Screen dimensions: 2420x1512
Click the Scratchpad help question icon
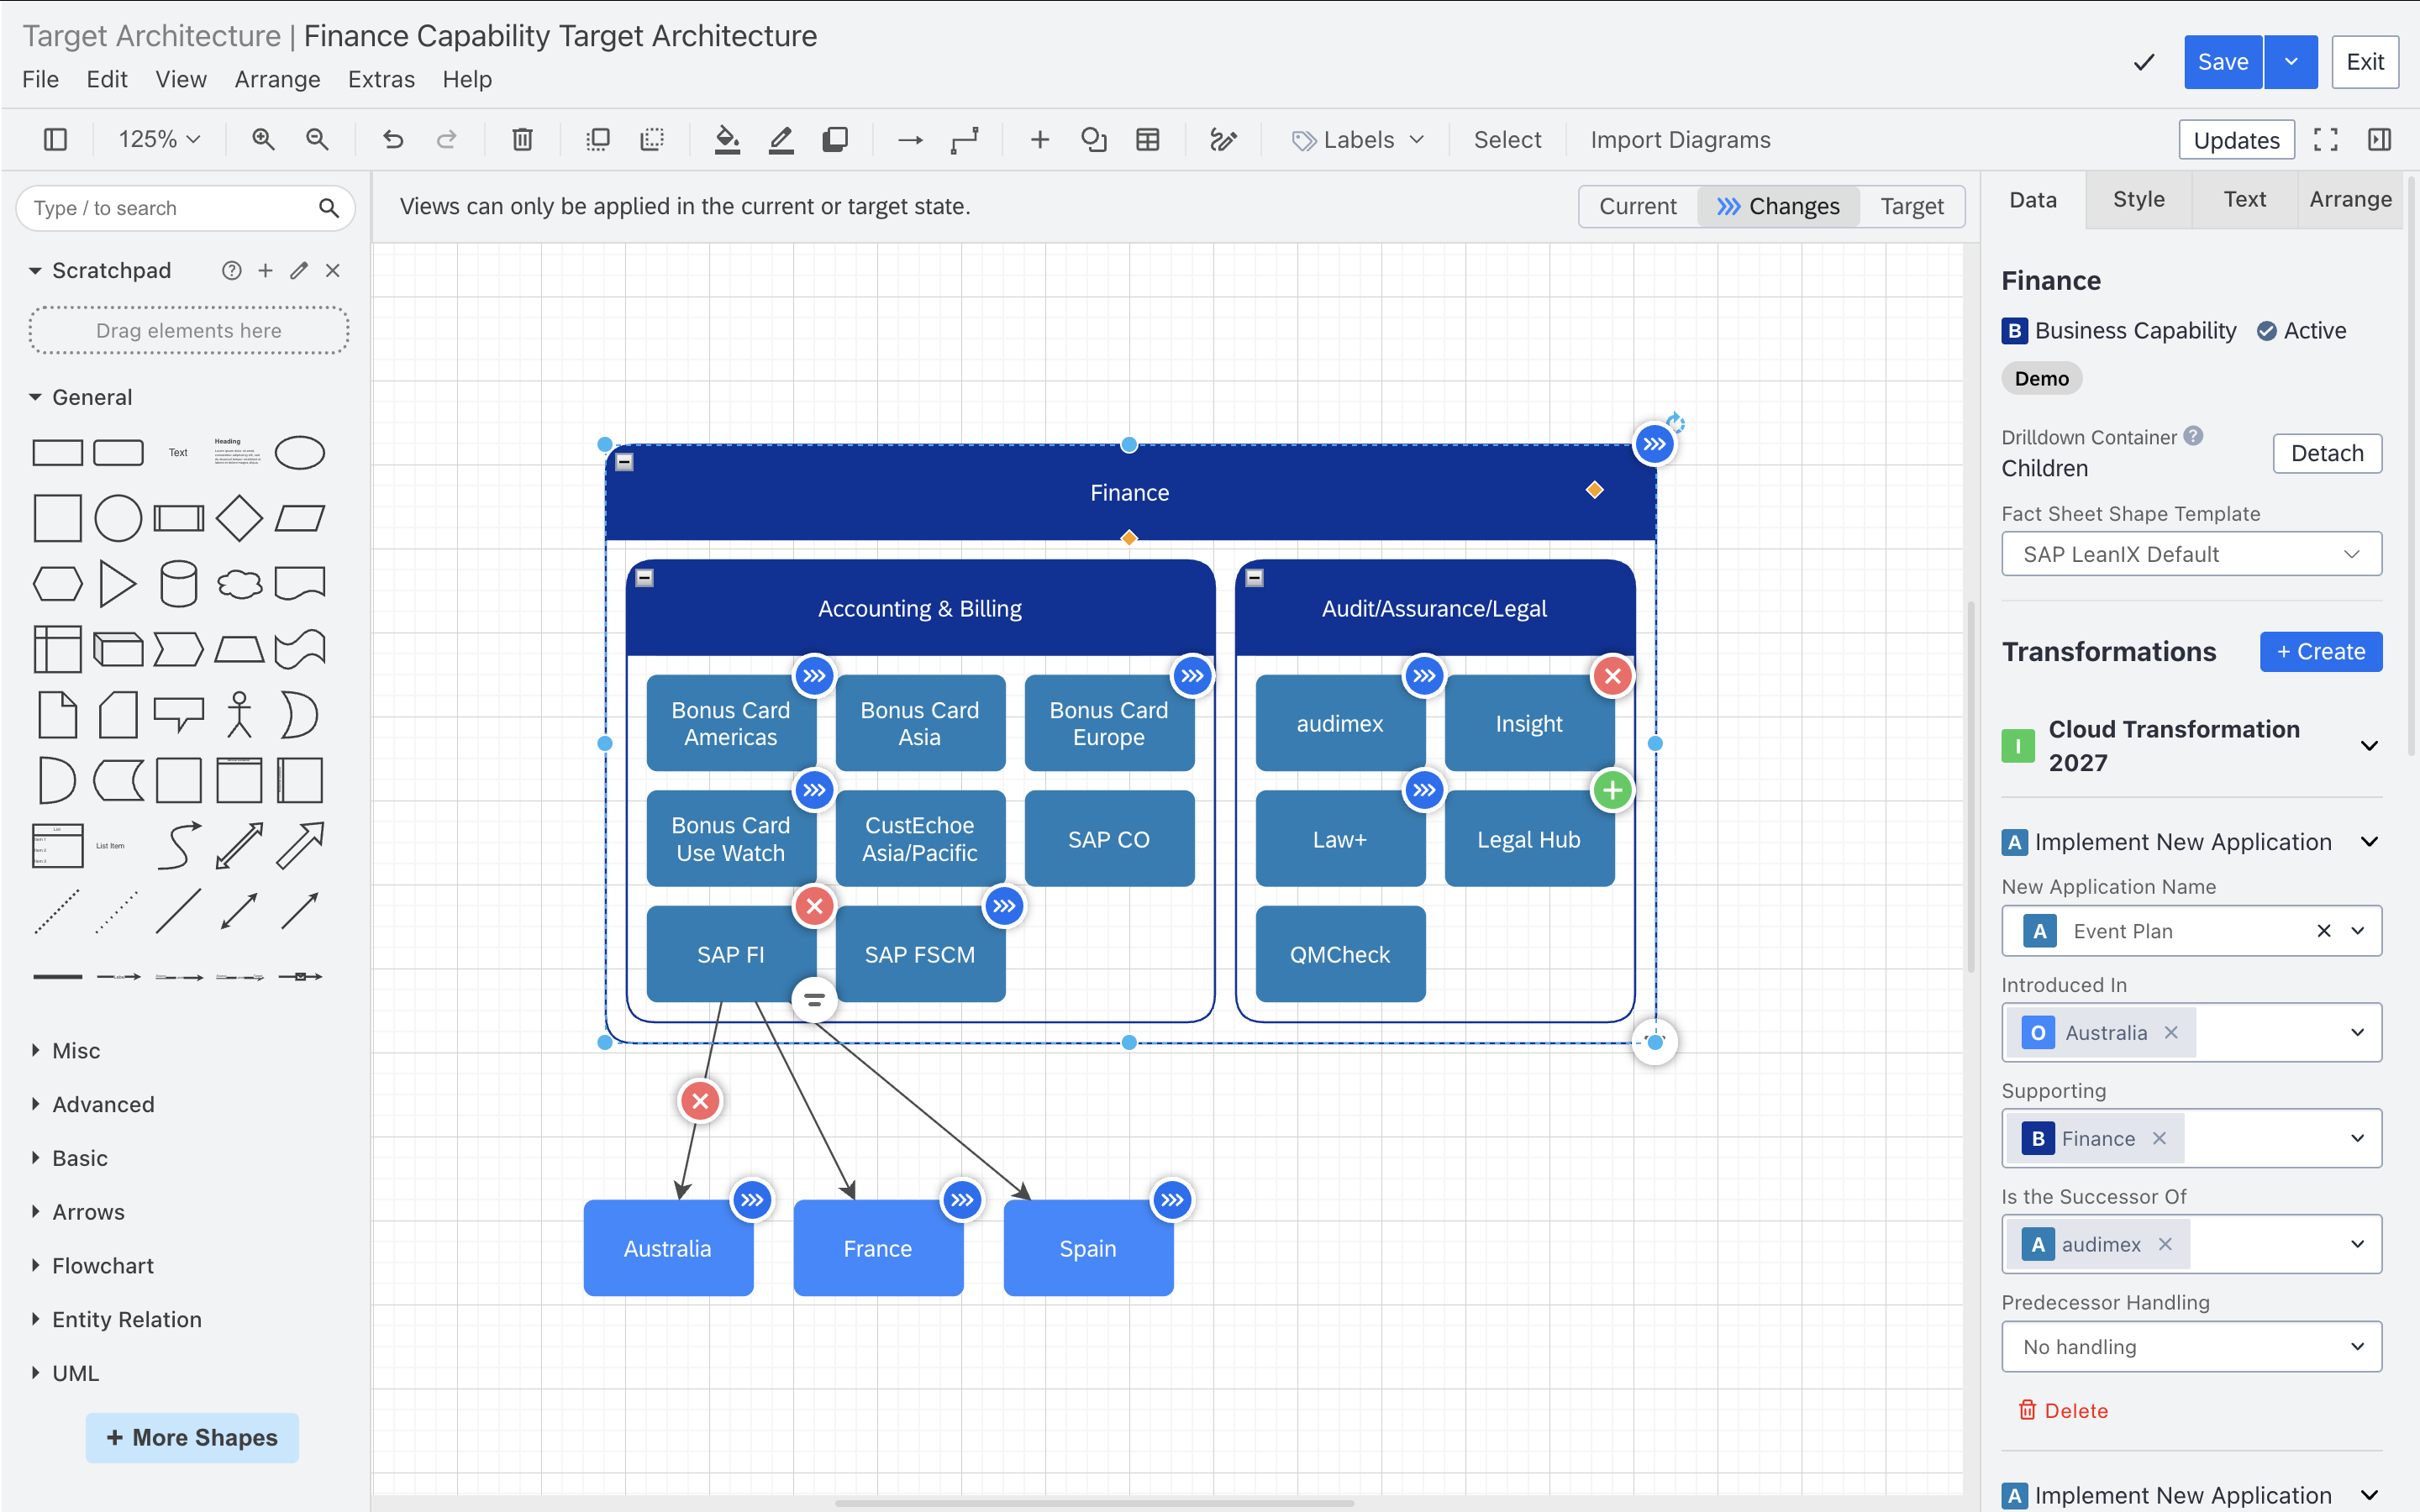[232, 270]
